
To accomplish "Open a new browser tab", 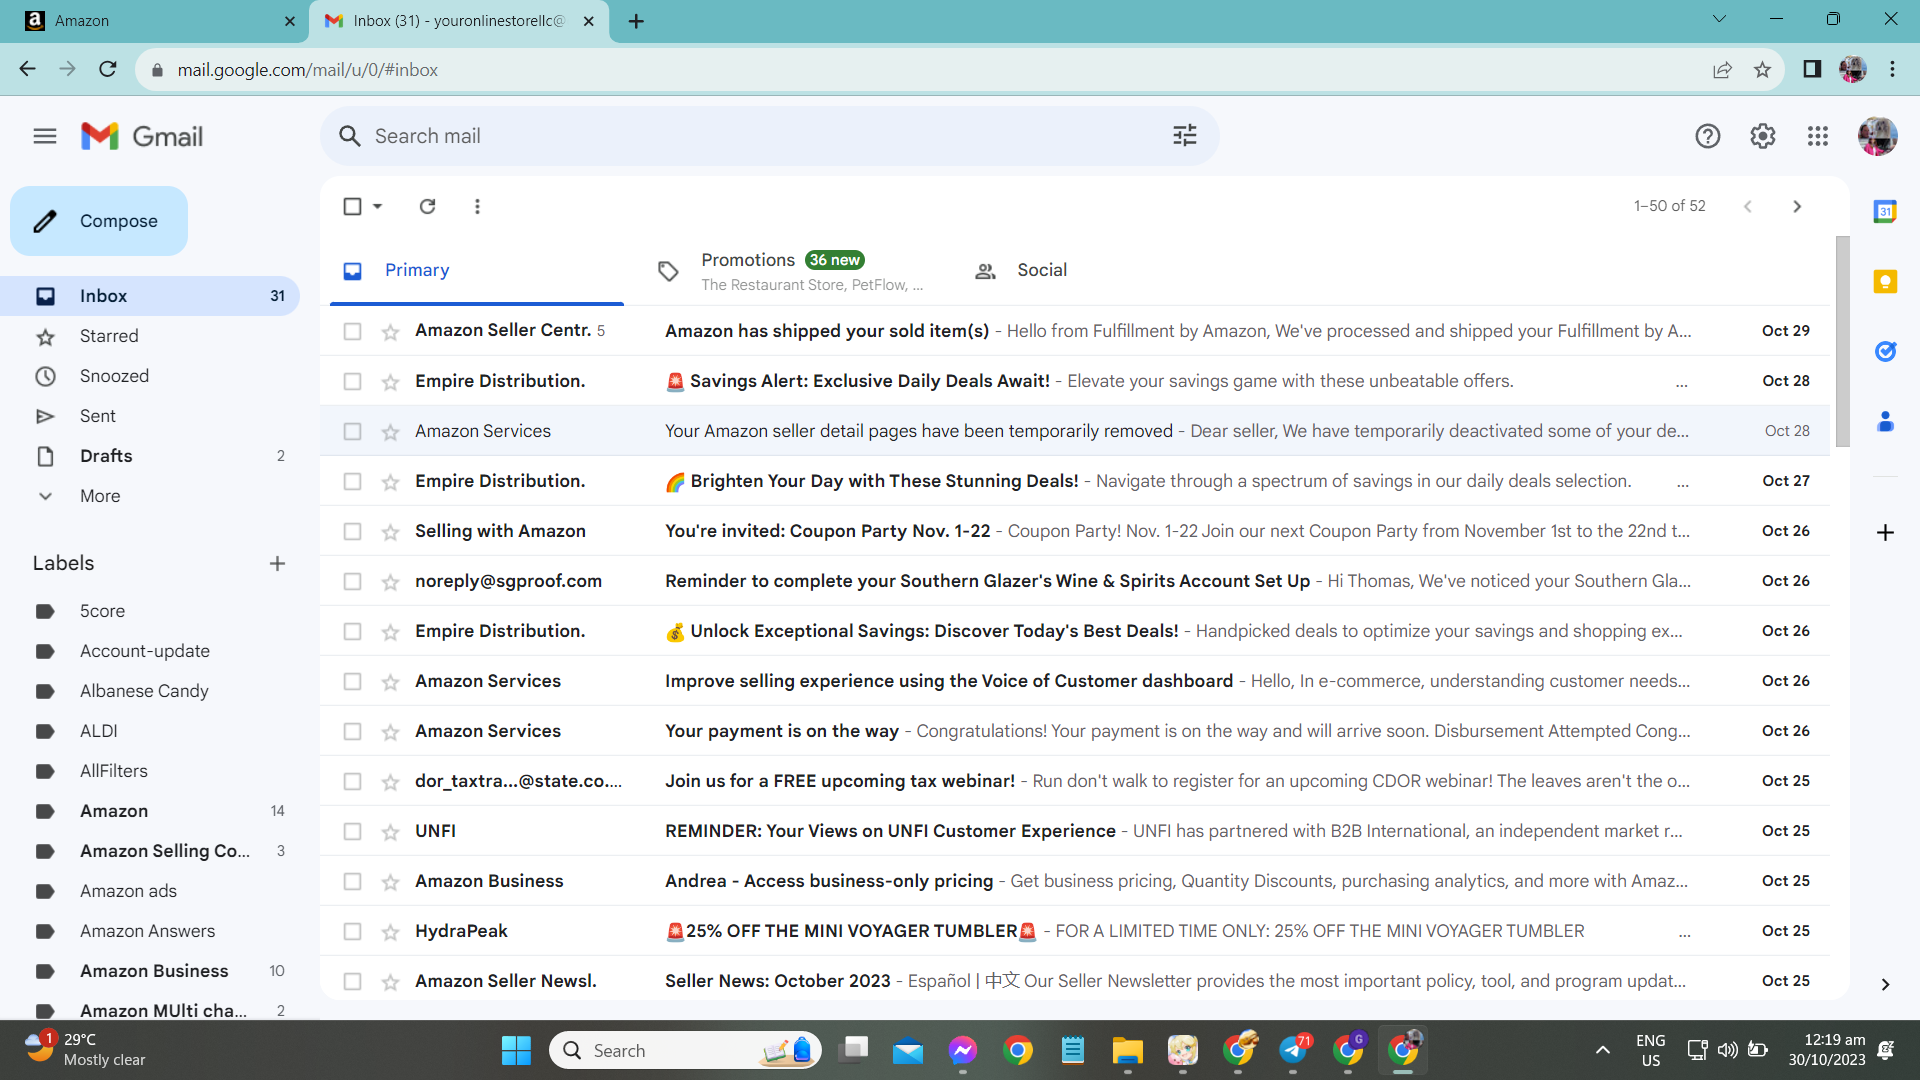I will click(636, 21).
